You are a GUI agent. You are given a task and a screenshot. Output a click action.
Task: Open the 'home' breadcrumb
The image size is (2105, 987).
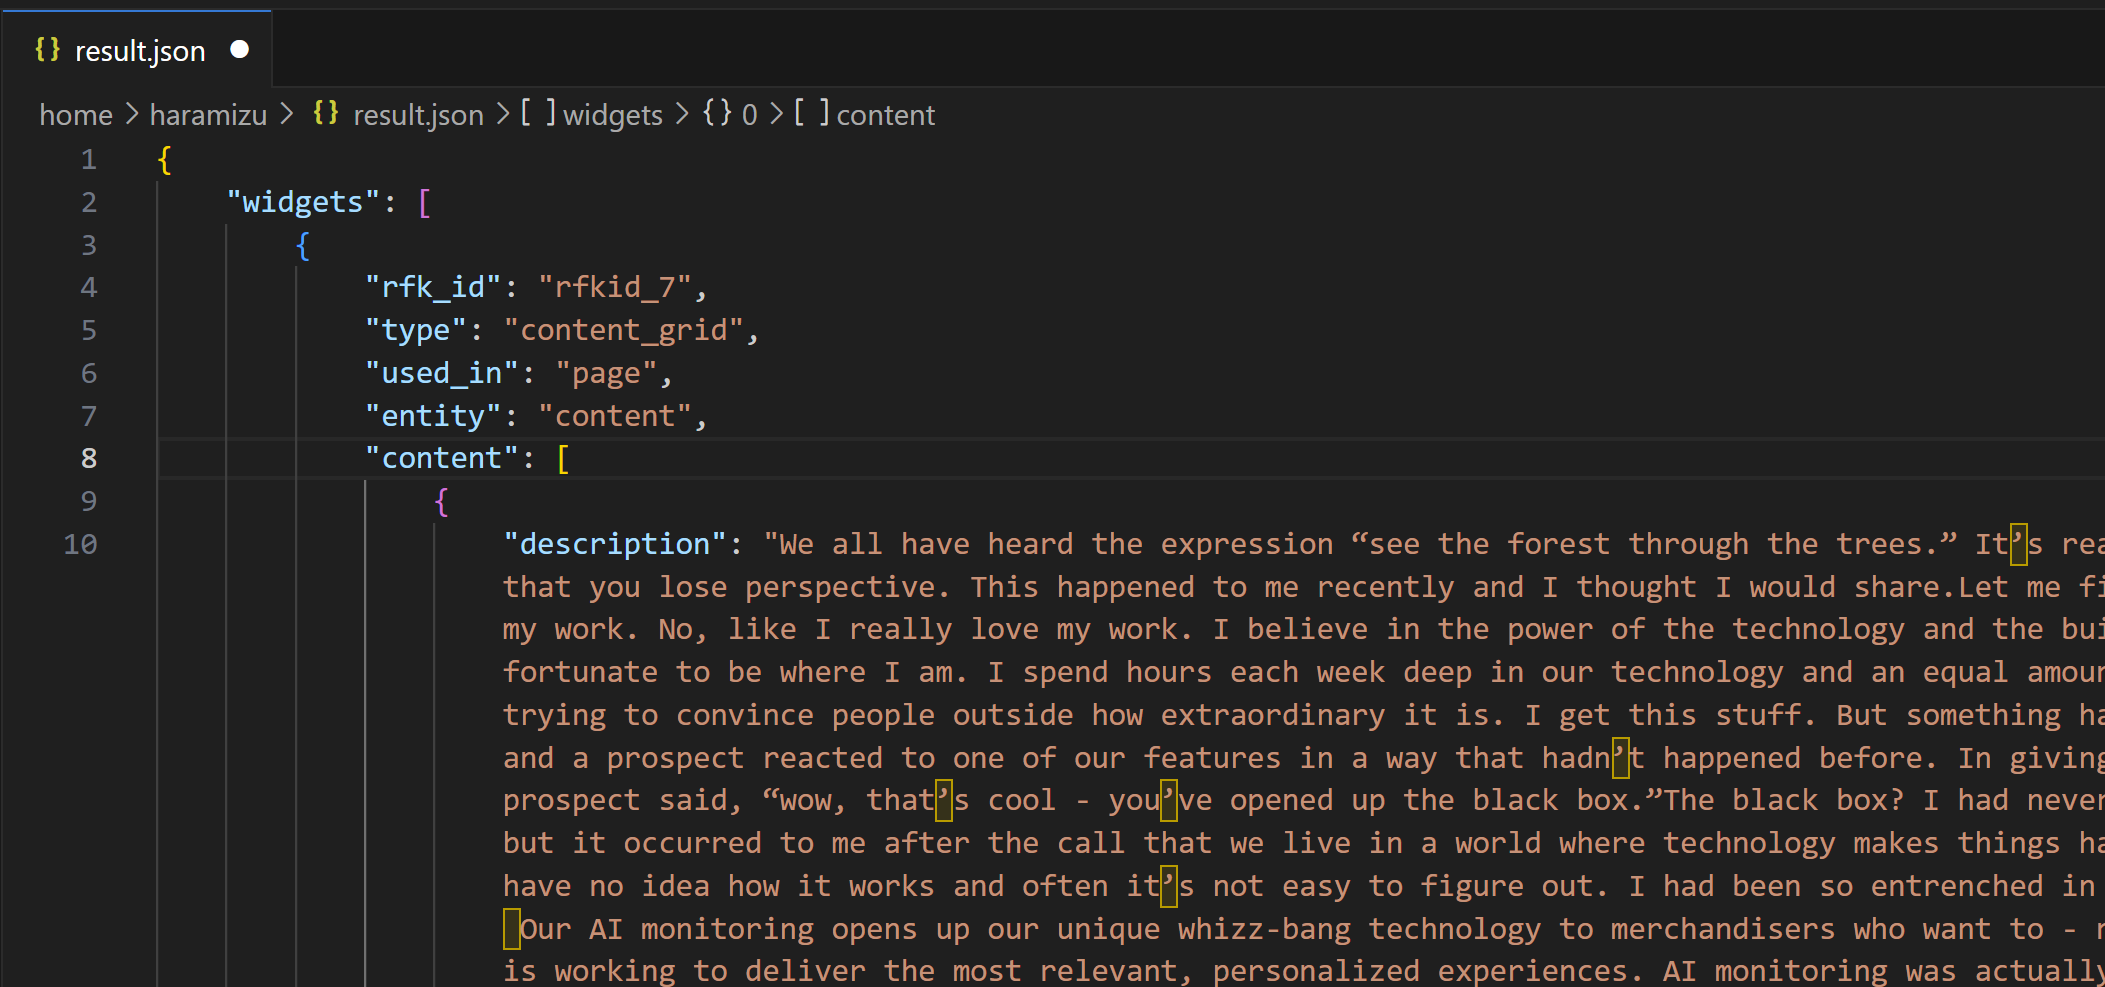click(75, 115)
